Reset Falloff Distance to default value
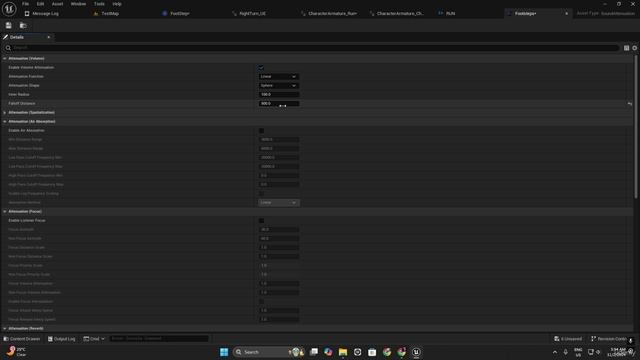The height and width of the screenshot is (360, 640). coord(630,104)
